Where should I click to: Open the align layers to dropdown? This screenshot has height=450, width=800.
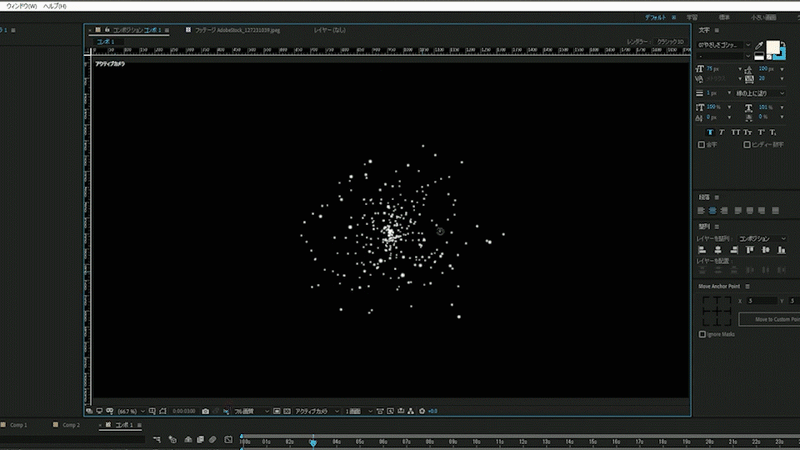[762, 239]
